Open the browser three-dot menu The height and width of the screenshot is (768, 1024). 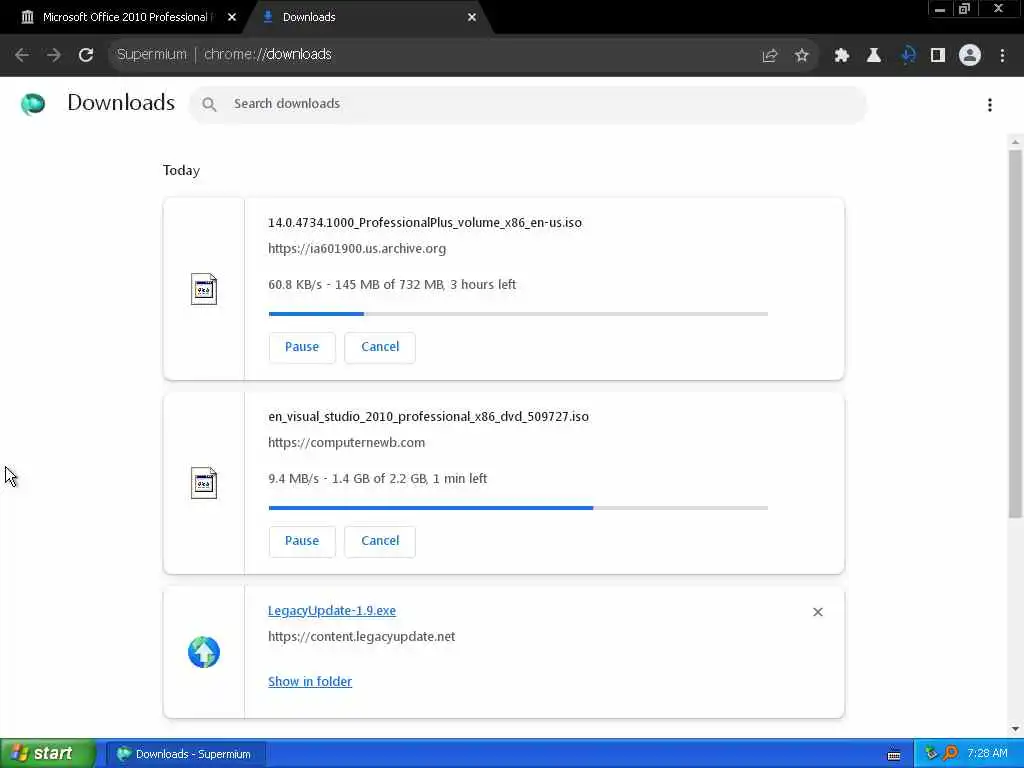coord(1002,56)
